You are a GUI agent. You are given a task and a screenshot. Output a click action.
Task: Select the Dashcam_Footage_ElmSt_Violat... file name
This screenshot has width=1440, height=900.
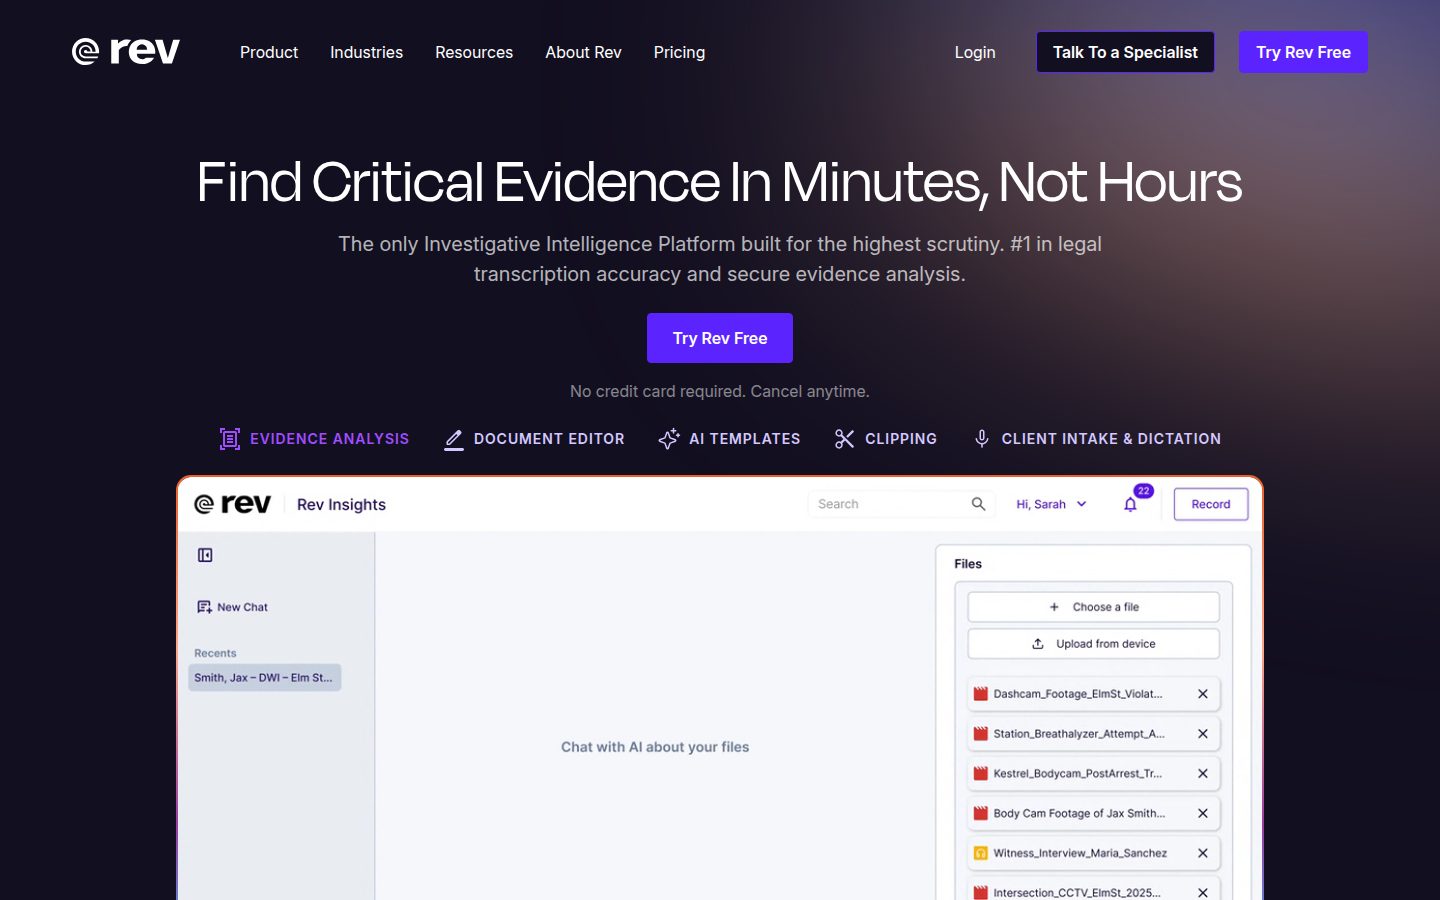pyautogui.click(x=1078, y=694)
